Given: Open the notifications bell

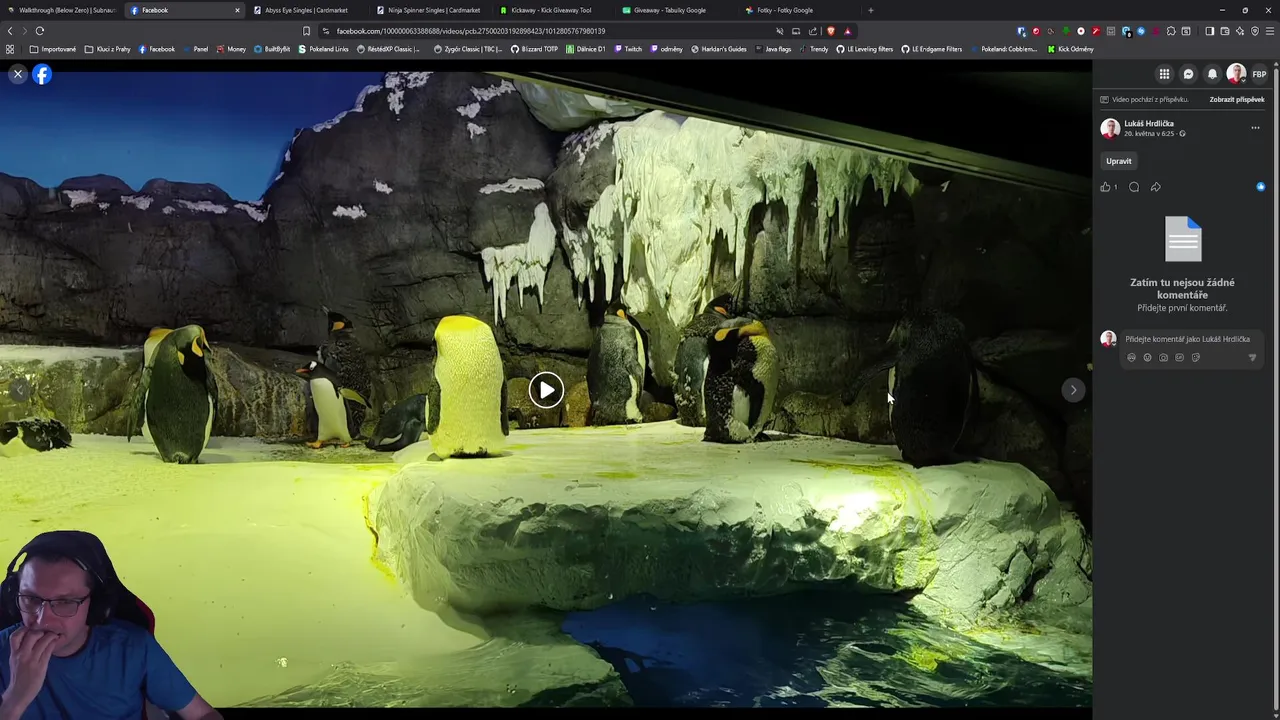Looking at the screenshot, I should [x=1212, y=74].
